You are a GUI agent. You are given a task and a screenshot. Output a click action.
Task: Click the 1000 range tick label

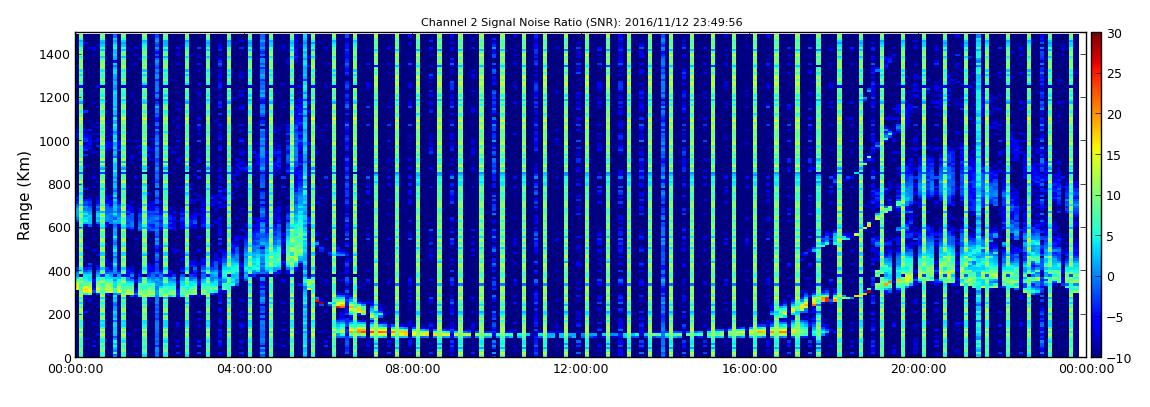pos(56,141)
